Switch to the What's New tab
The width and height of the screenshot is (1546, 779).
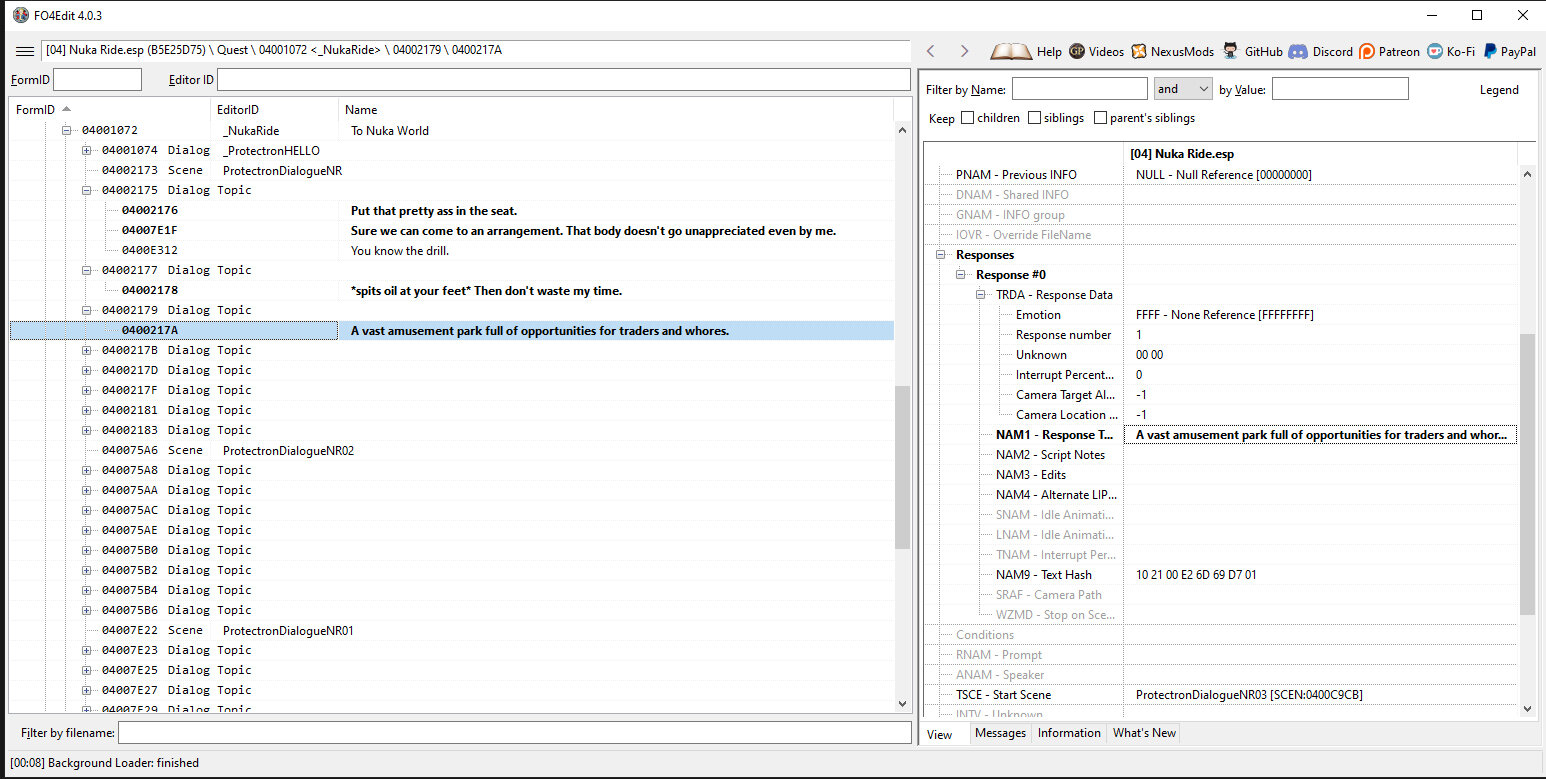[1144, 733]
